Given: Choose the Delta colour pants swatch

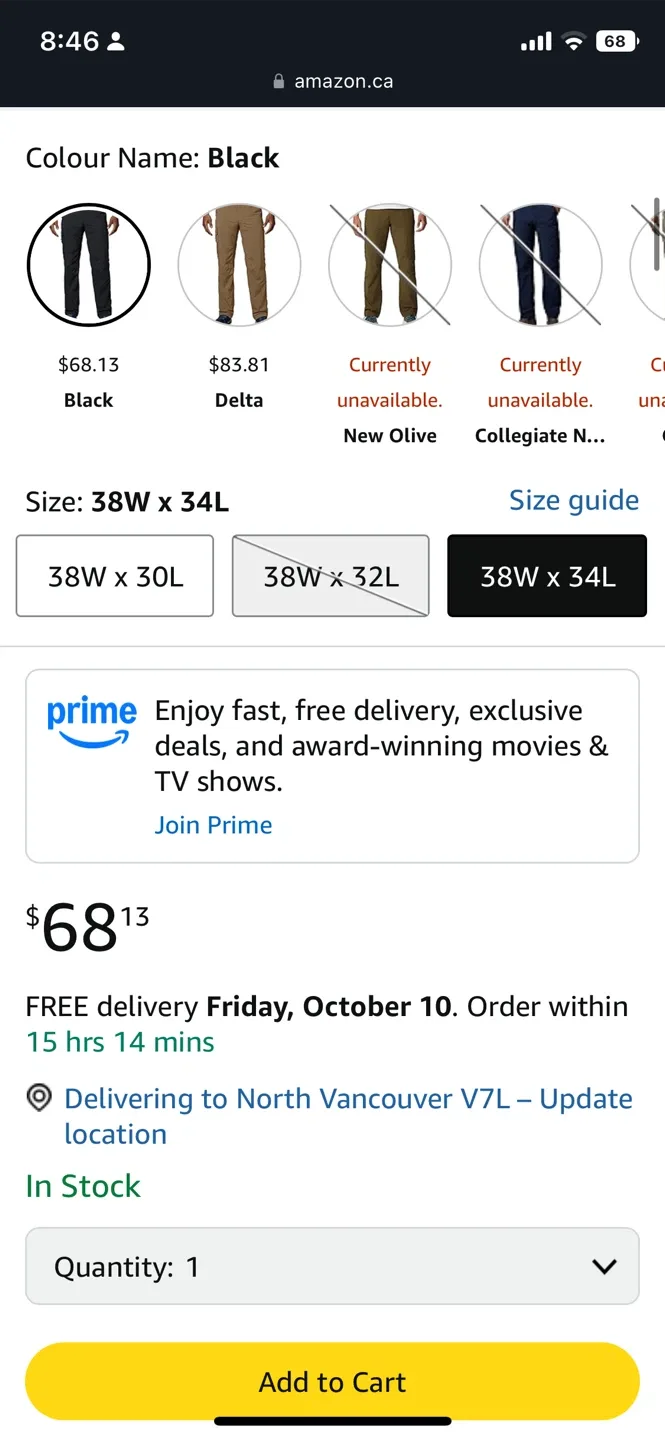Looking at the screenshot, I should pyautogui.click(x=239, y=265).
